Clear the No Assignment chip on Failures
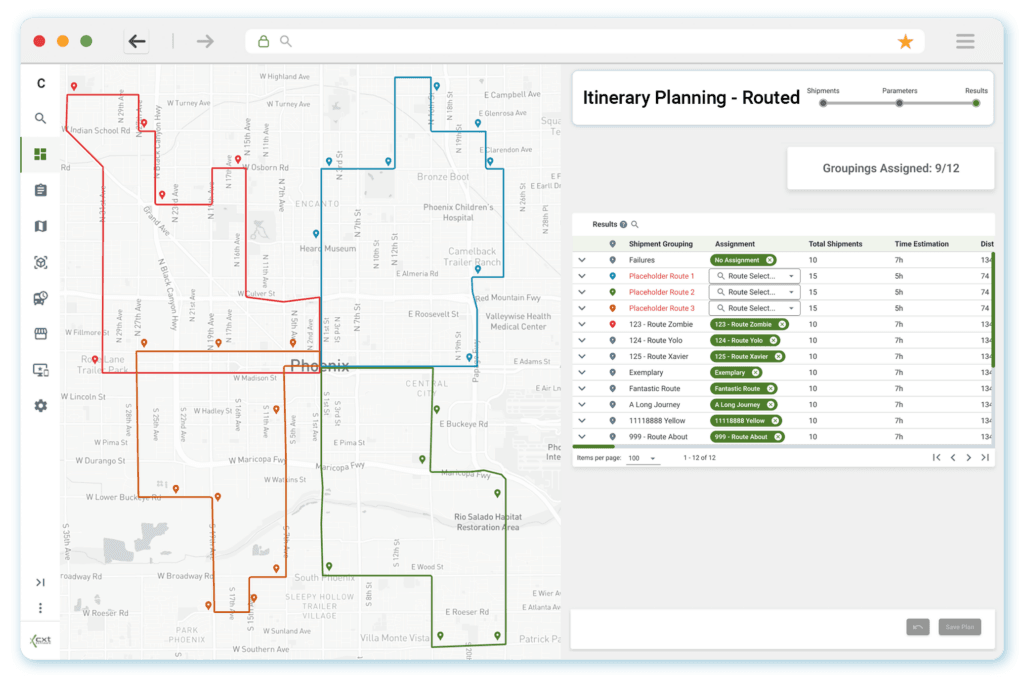The width and height of the screenshot is (1024, 680). pos(770,260)
